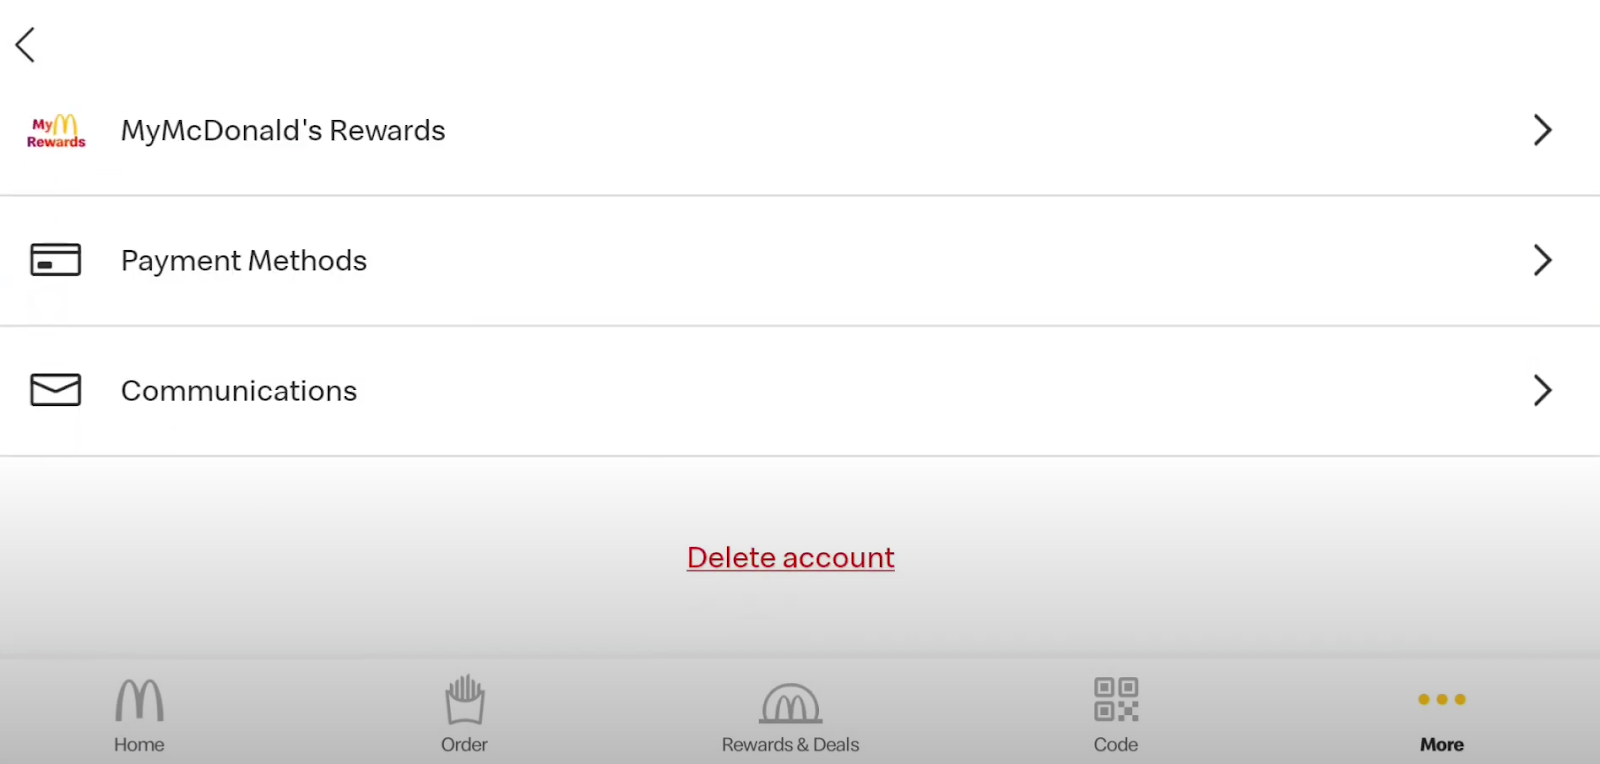
Task: Tap the golden arches Home icon
Action: click(x=139, y=700)
